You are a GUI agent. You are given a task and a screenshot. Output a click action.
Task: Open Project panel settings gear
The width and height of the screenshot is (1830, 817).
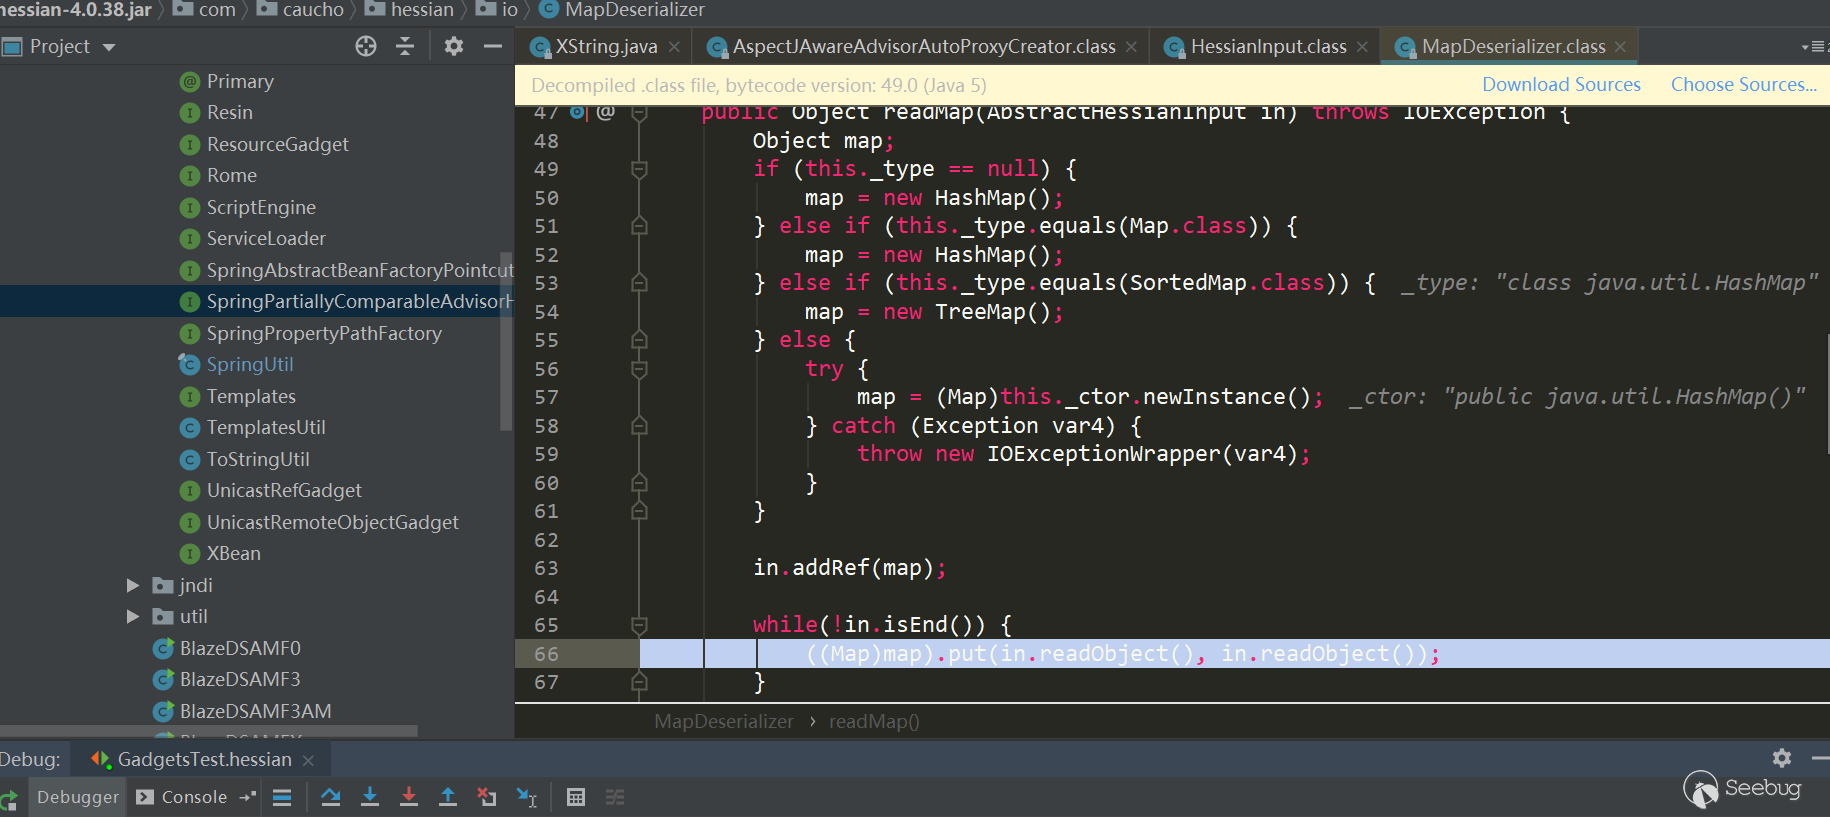(454, 47)
